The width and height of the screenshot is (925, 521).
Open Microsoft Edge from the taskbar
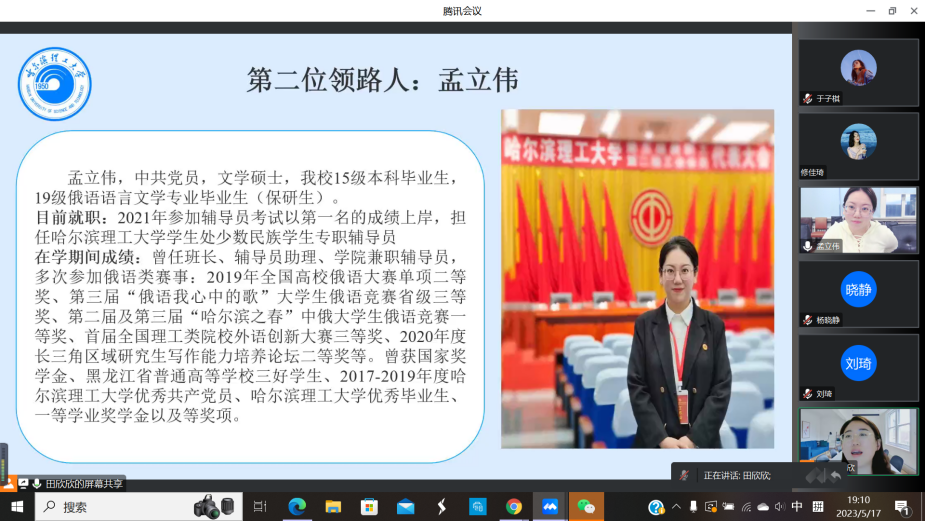pos(297,507)
